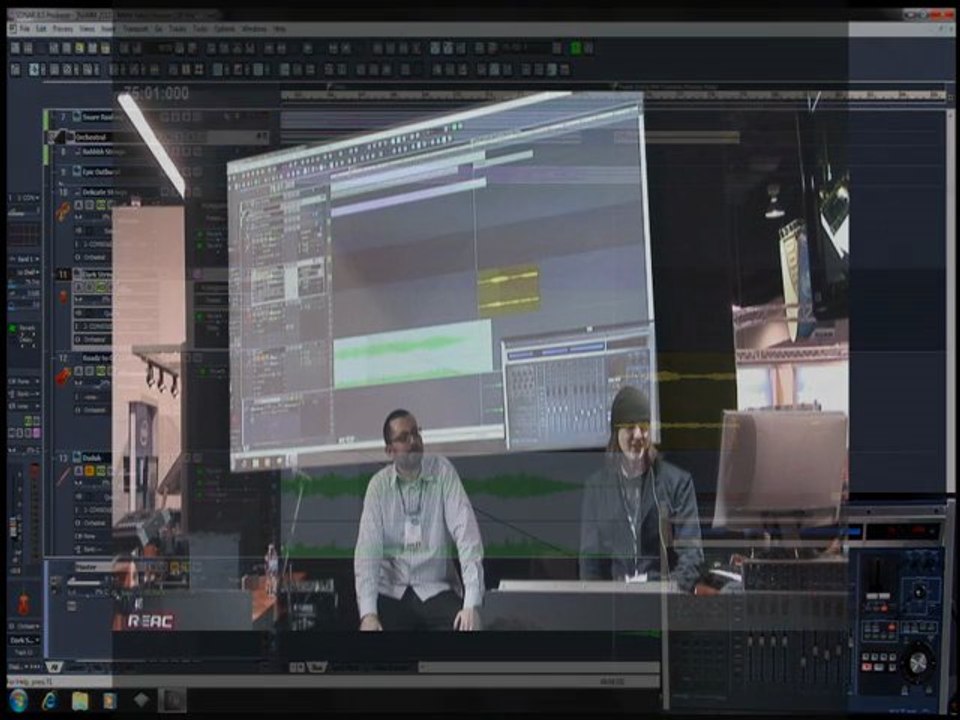Open the Help menu
The height and width of the screenshot is (720, 960).
[x=279, y=29]
